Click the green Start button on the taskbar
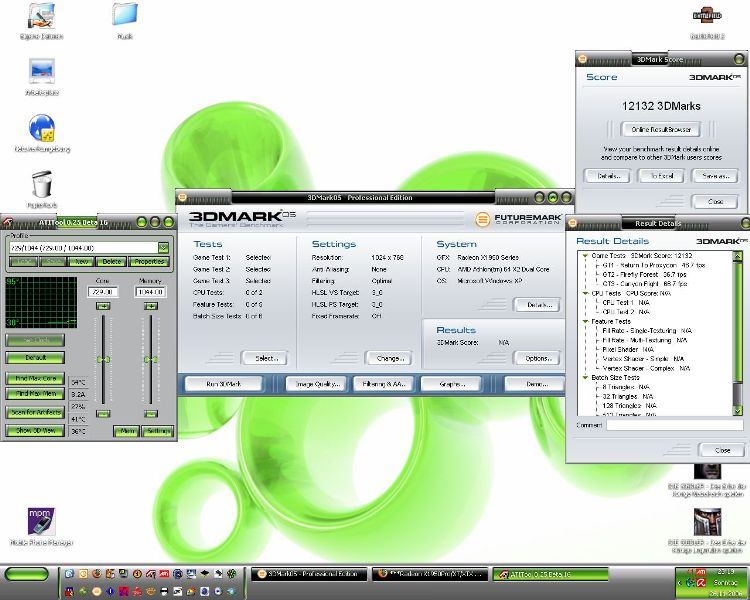The width and height of the screenshot is (750, 600). click(26, 574)
